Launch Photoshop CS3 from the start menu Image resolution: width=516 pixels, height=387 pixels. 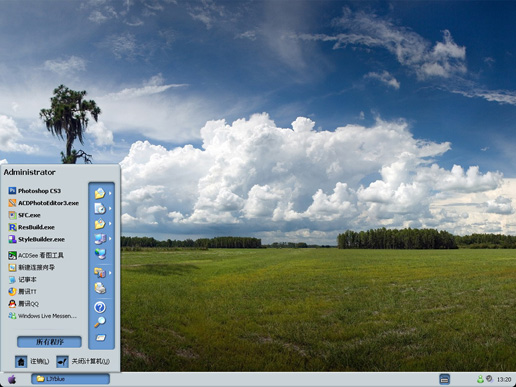[x=35, y=191]
